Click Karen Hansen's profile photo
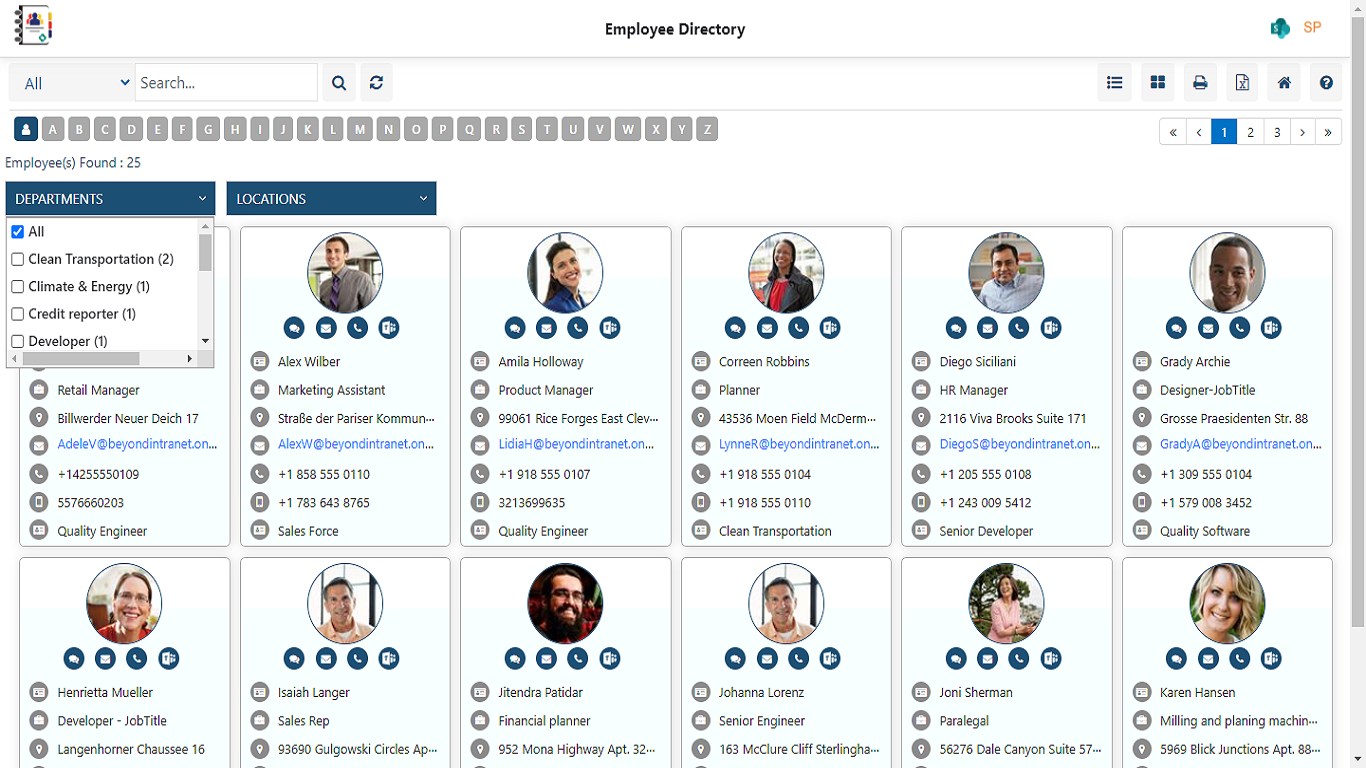This screenshot has width=1366, height=768. tap(1227, 603)
